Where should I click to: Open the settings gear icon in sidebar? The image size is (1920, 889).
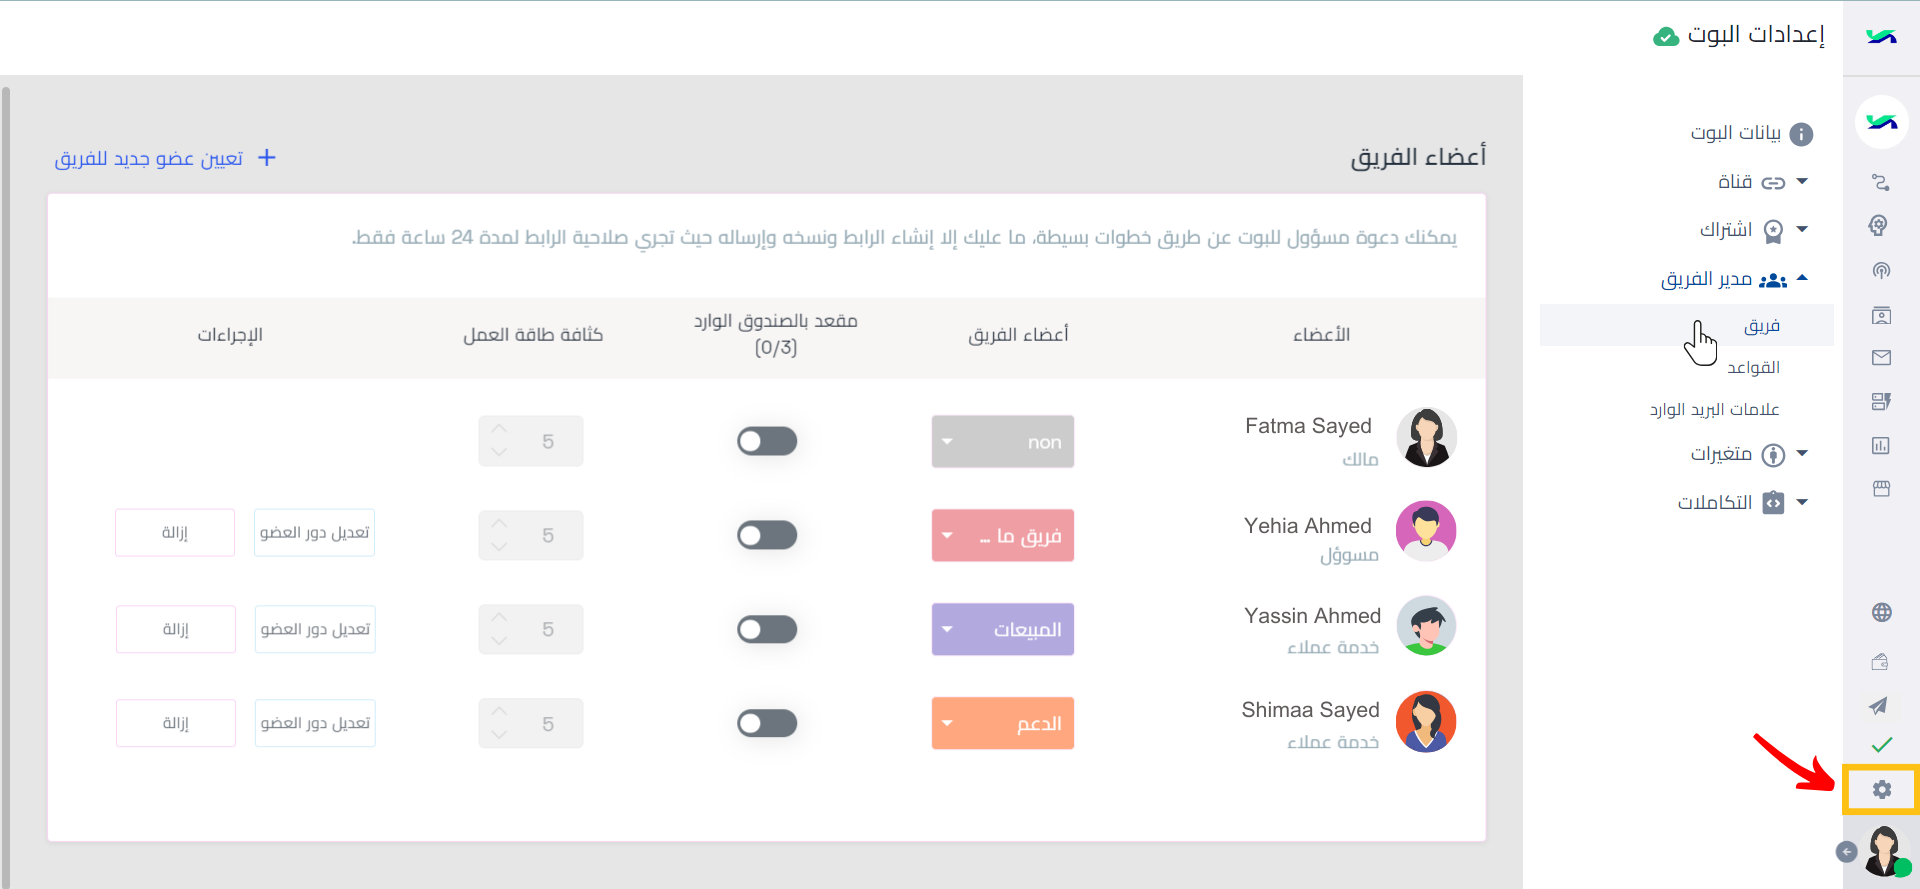[x=1881, y=790]
